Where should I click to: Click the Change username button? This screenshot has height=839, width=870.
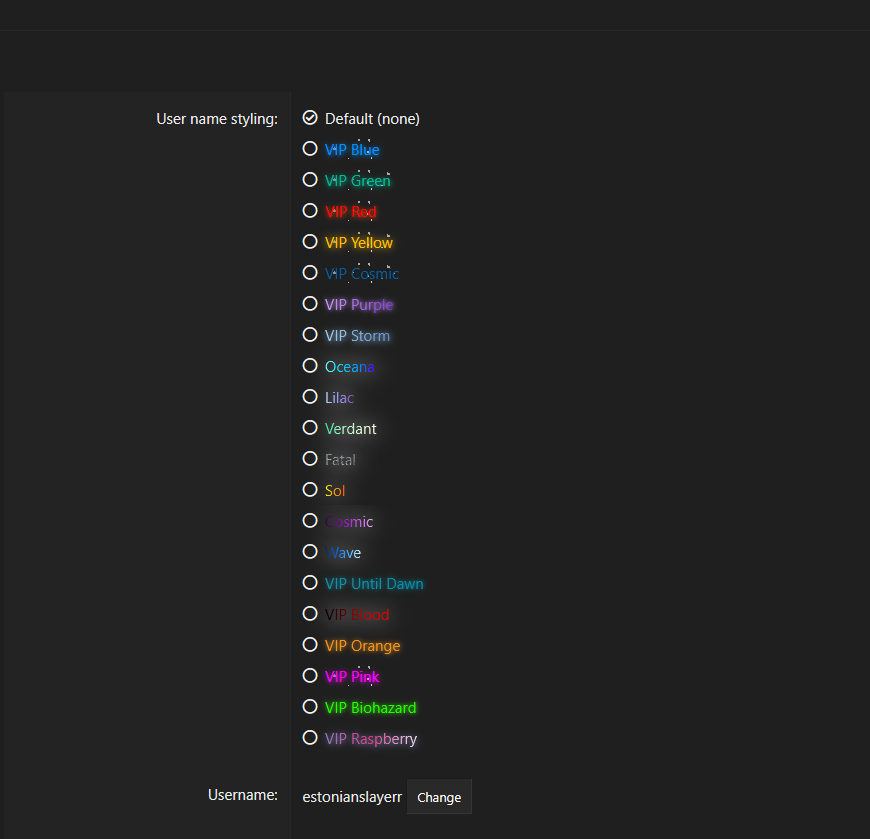pyautogui.click(x=439, y=797)
